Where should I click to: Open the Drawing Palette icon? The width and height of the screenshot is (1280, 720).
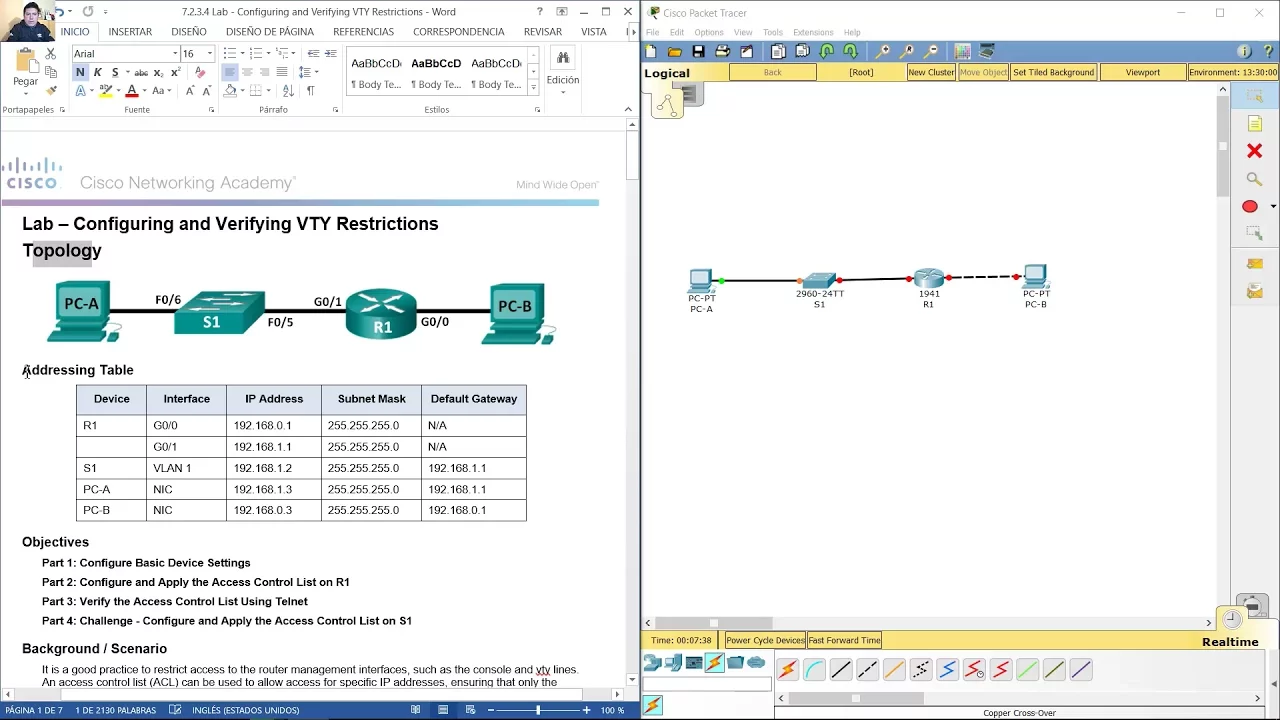pos(962,52)
